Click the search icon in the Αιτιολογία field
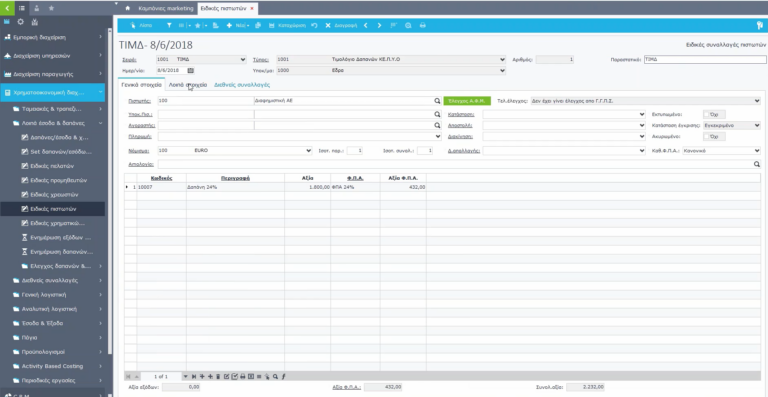This screenshot has height=397, width=768. pyautogui.click(x=757, y=164)
